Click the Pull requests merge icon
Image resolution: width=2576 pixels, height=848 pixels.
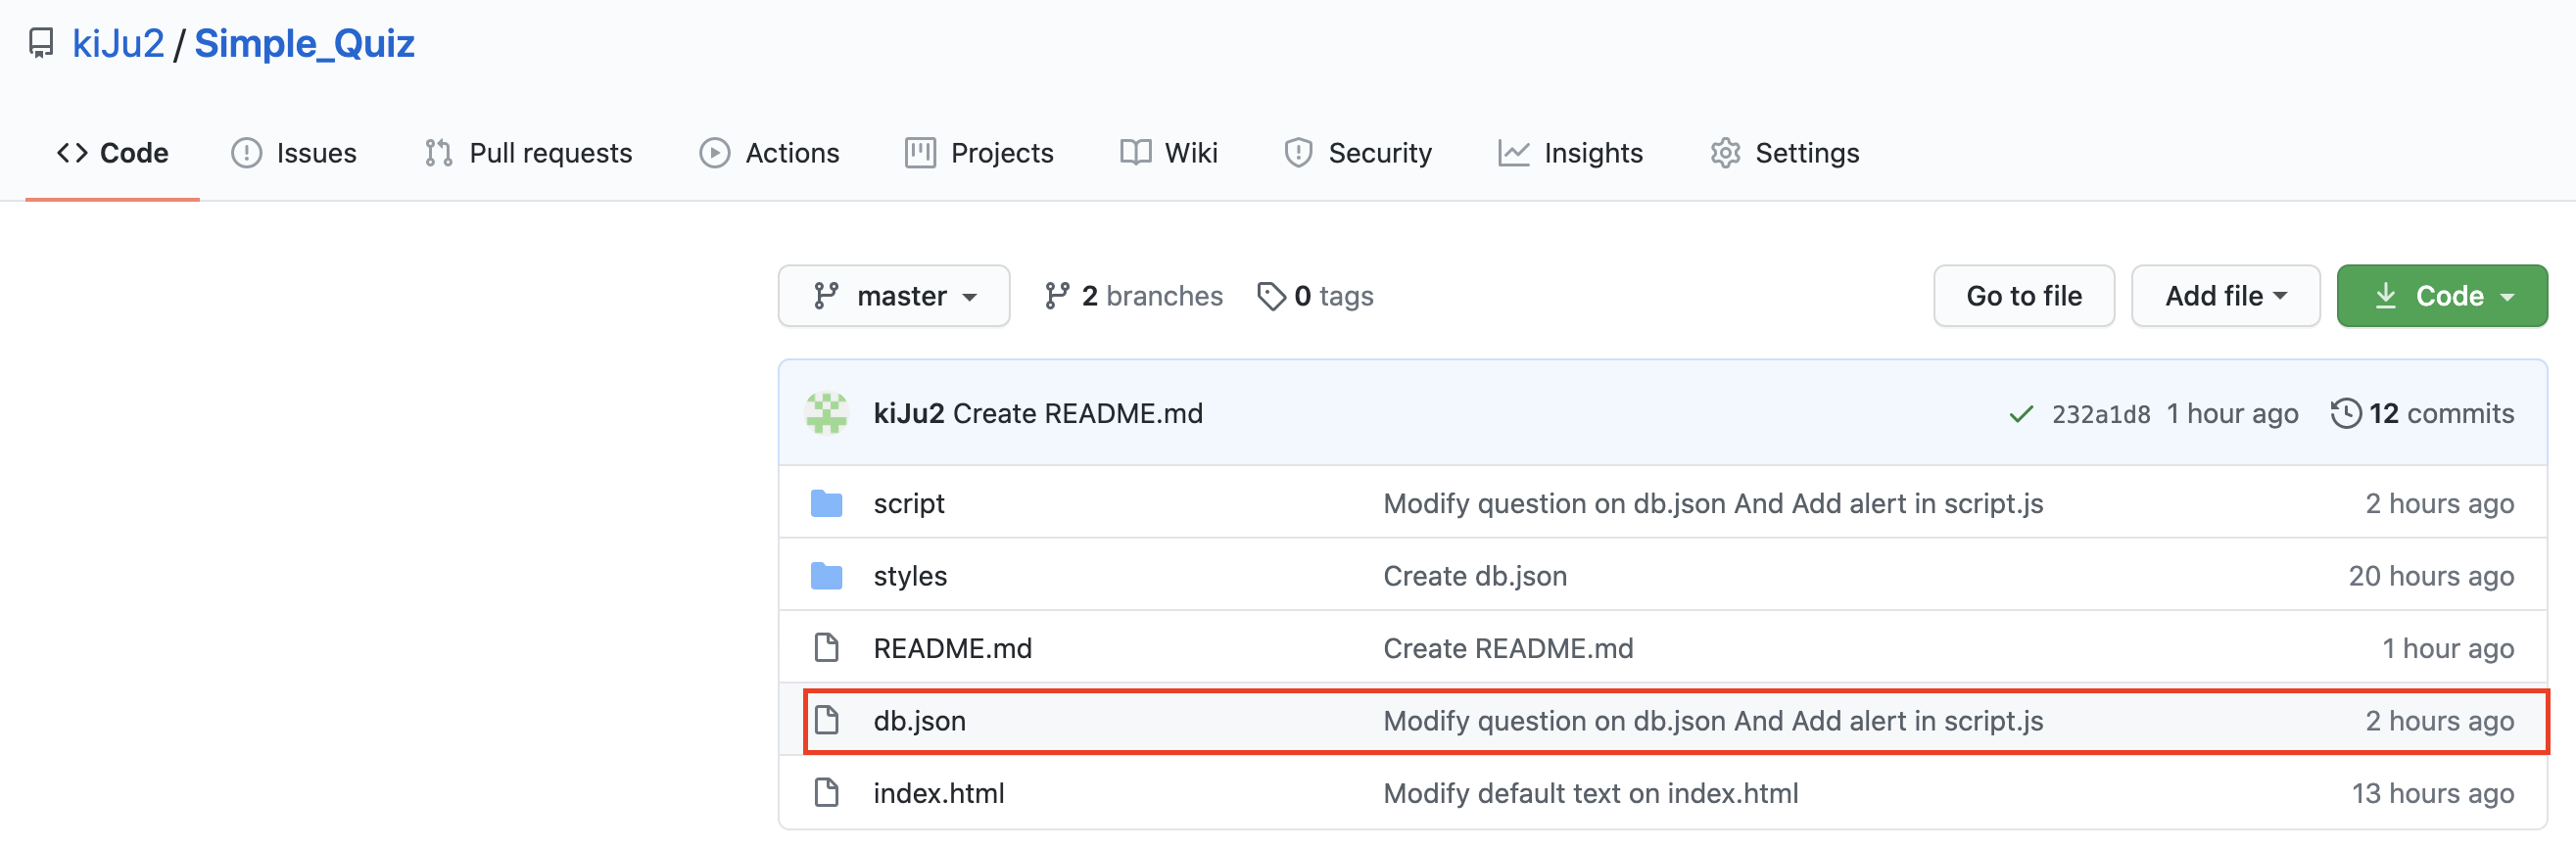click(x=438, y=153)
